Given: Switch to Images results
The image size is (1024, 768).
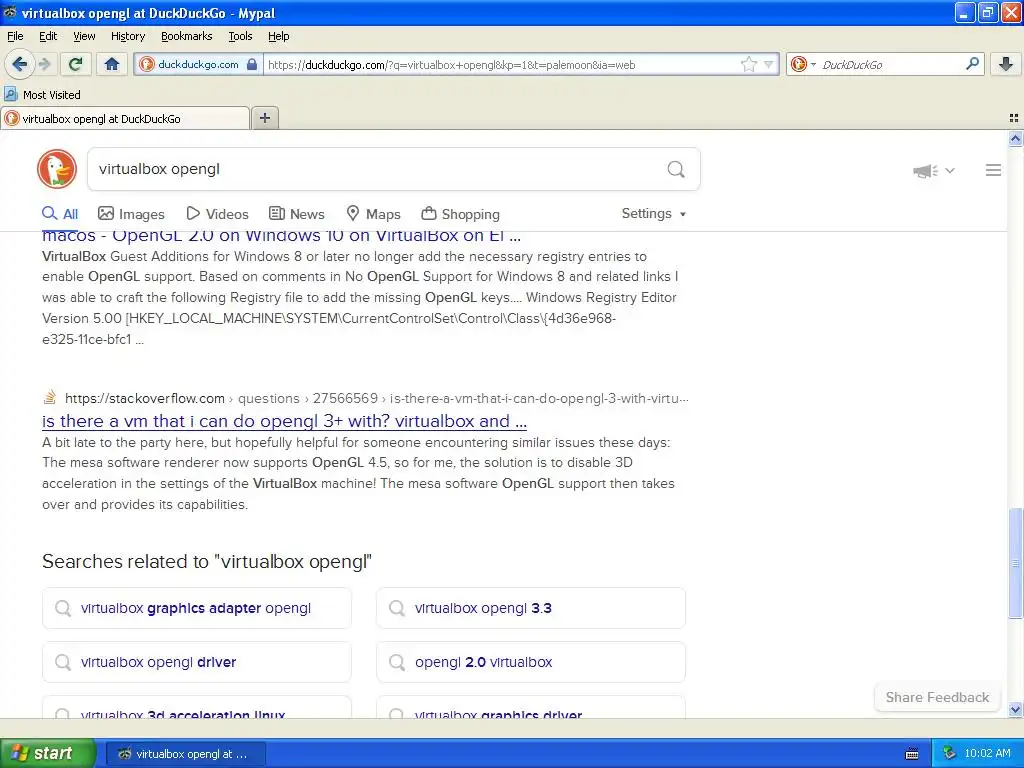Looking at the screenshot, I should point(131,214).
